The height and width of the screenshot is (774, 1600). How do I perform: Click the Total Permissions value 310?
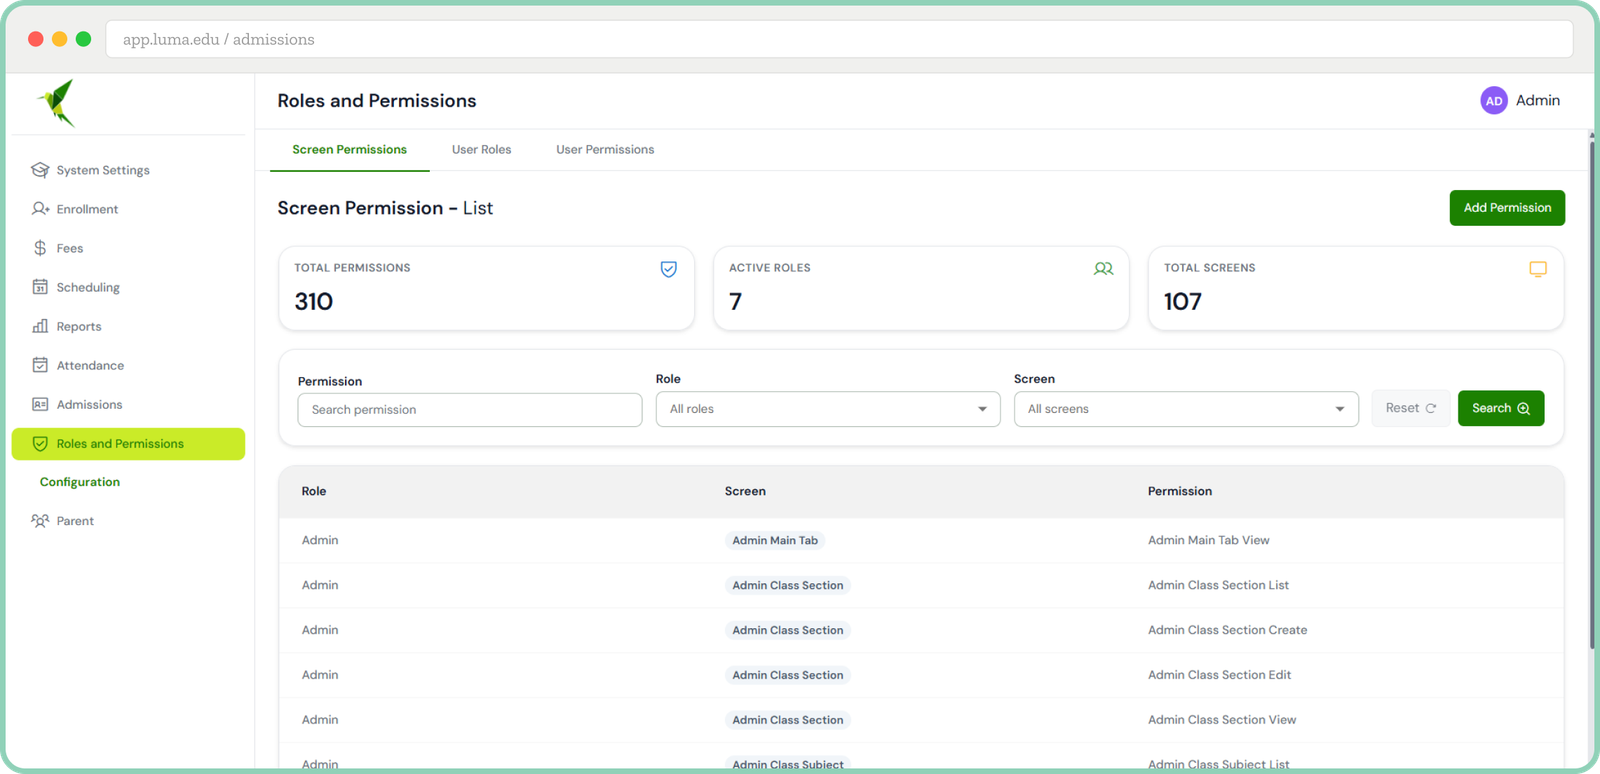click(314, 301)
